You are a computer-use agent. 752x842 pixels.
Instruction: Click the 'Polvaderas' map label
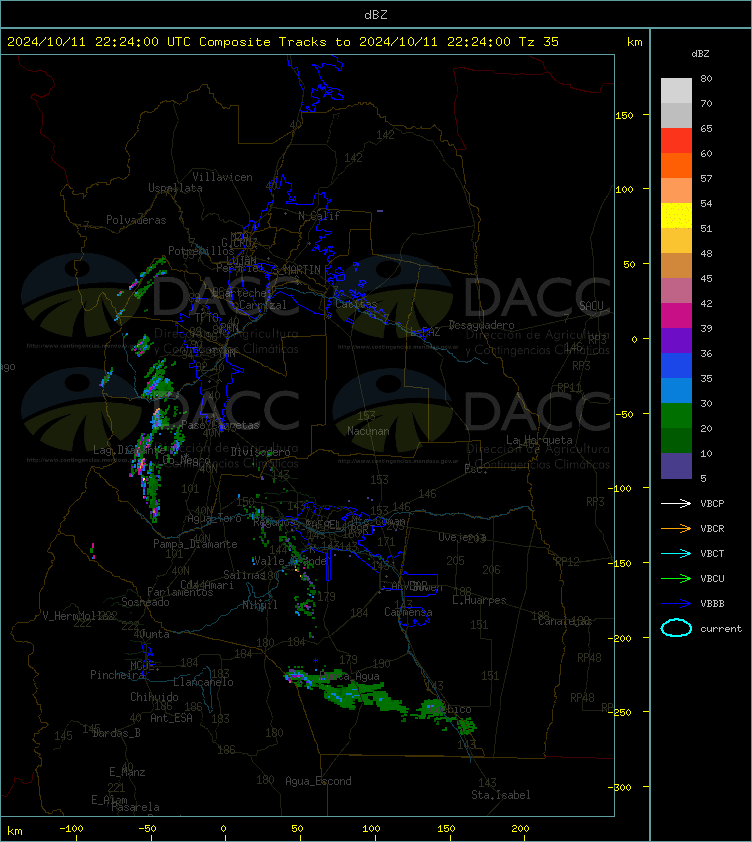tap(136, 220)
